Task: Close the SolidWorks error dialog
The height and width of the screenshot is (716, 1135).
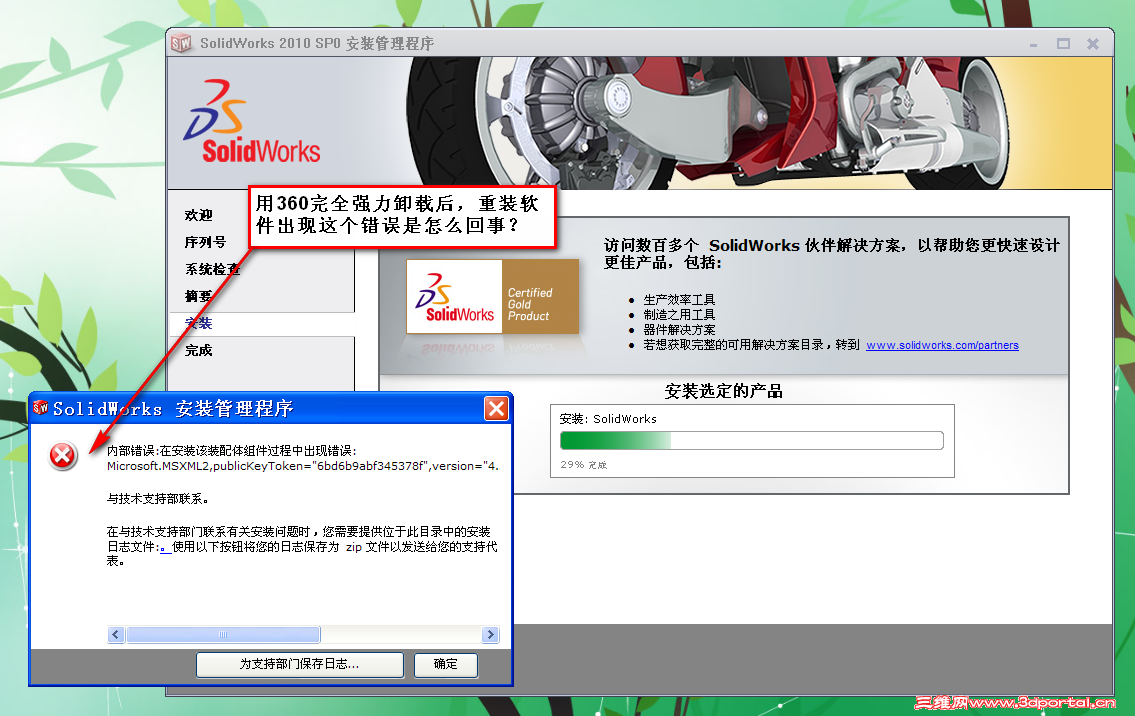Action: pos(497,409)
